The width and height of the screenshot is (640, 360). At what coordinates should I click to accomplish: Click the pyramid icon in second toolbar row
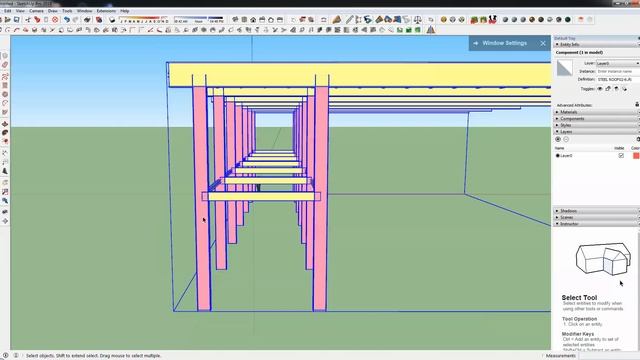point(431,30)
